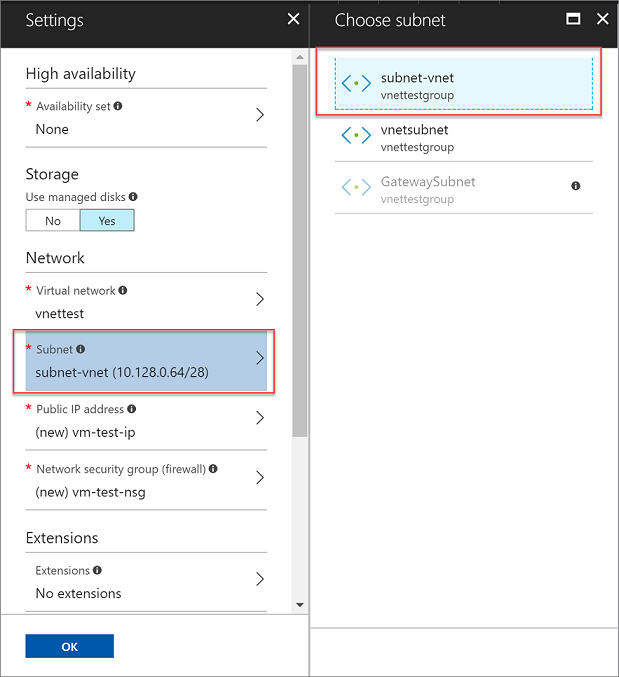Click OK button
Viewport: 619px width, 677px height.
point(69,646)
